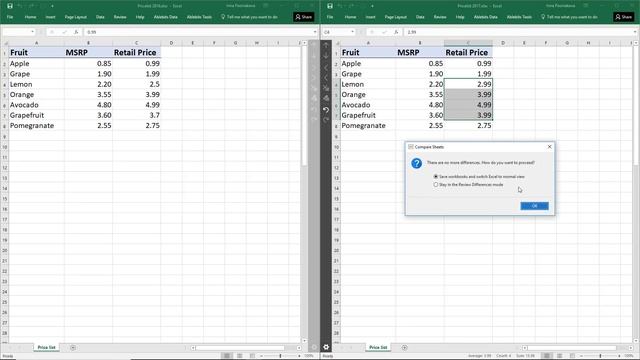Click the question mark icon in dialog
This screenshot has width=640, height=360.
point(416,163)
